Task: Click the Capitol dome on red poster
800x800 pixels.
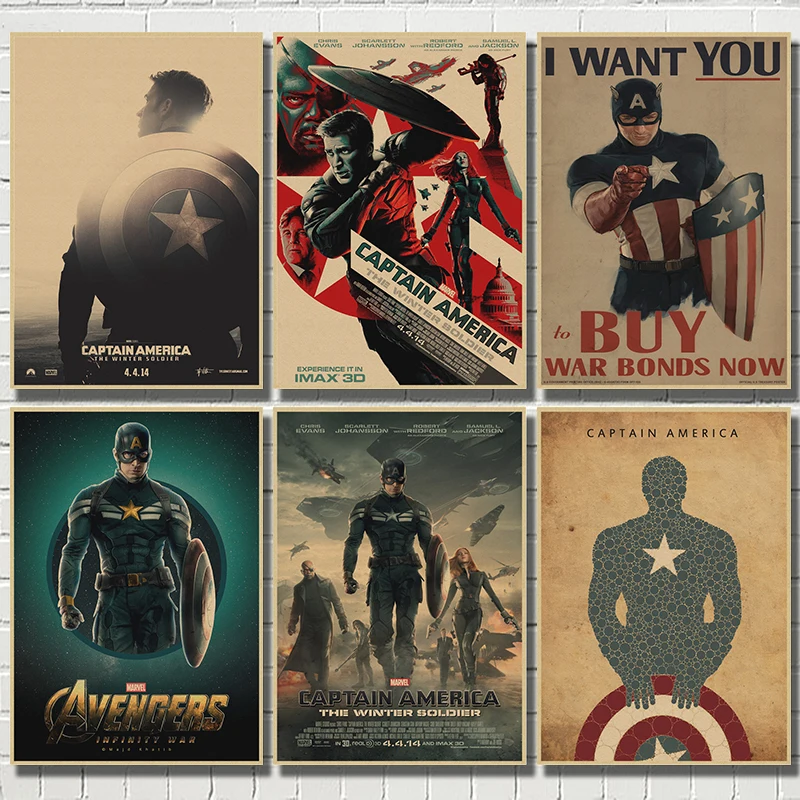Action: point(499,293)
